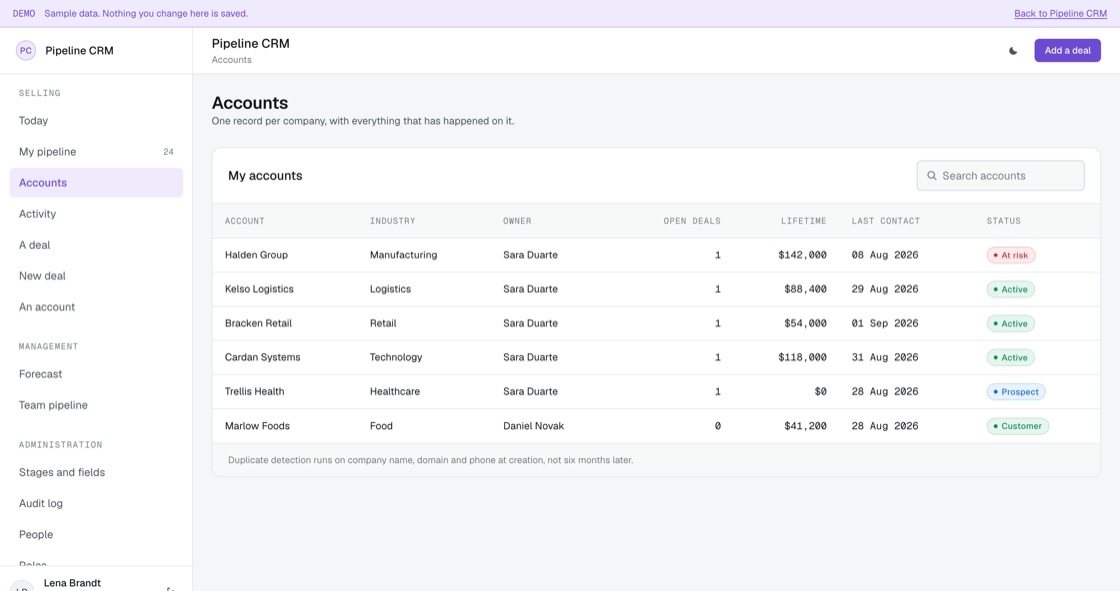Click Sara Duarte in Halden Group row
The height and width of the screenshot is (591, 1120).
[530, 255]
